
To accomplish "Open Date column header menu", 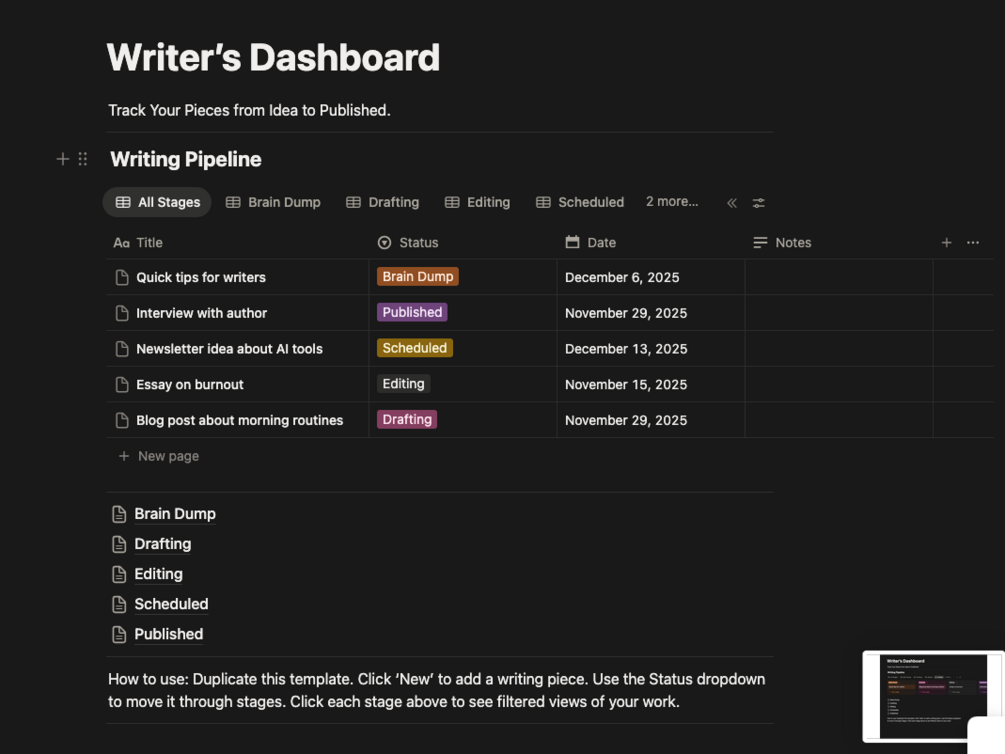I will tap(651, 243).
